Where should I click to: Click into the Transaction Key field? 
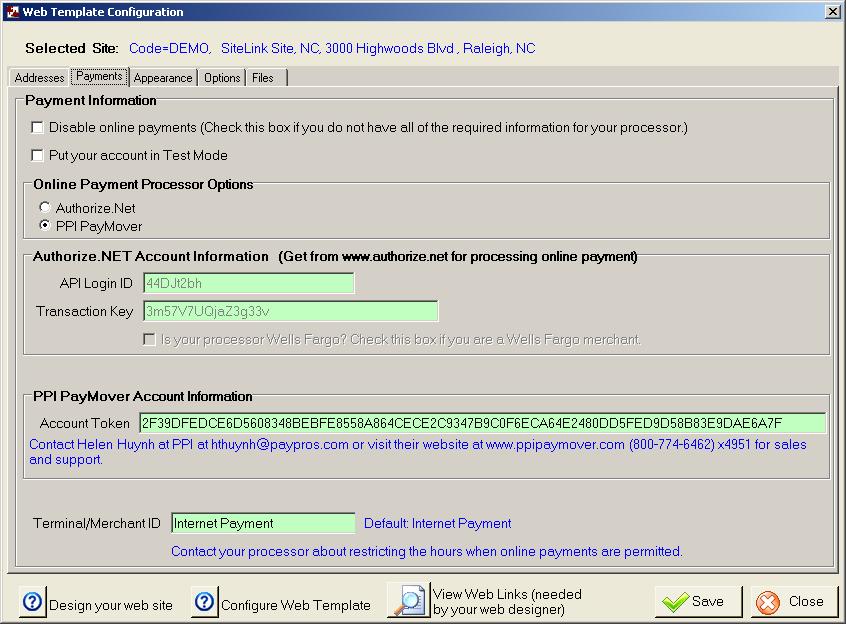coord(291,311)
